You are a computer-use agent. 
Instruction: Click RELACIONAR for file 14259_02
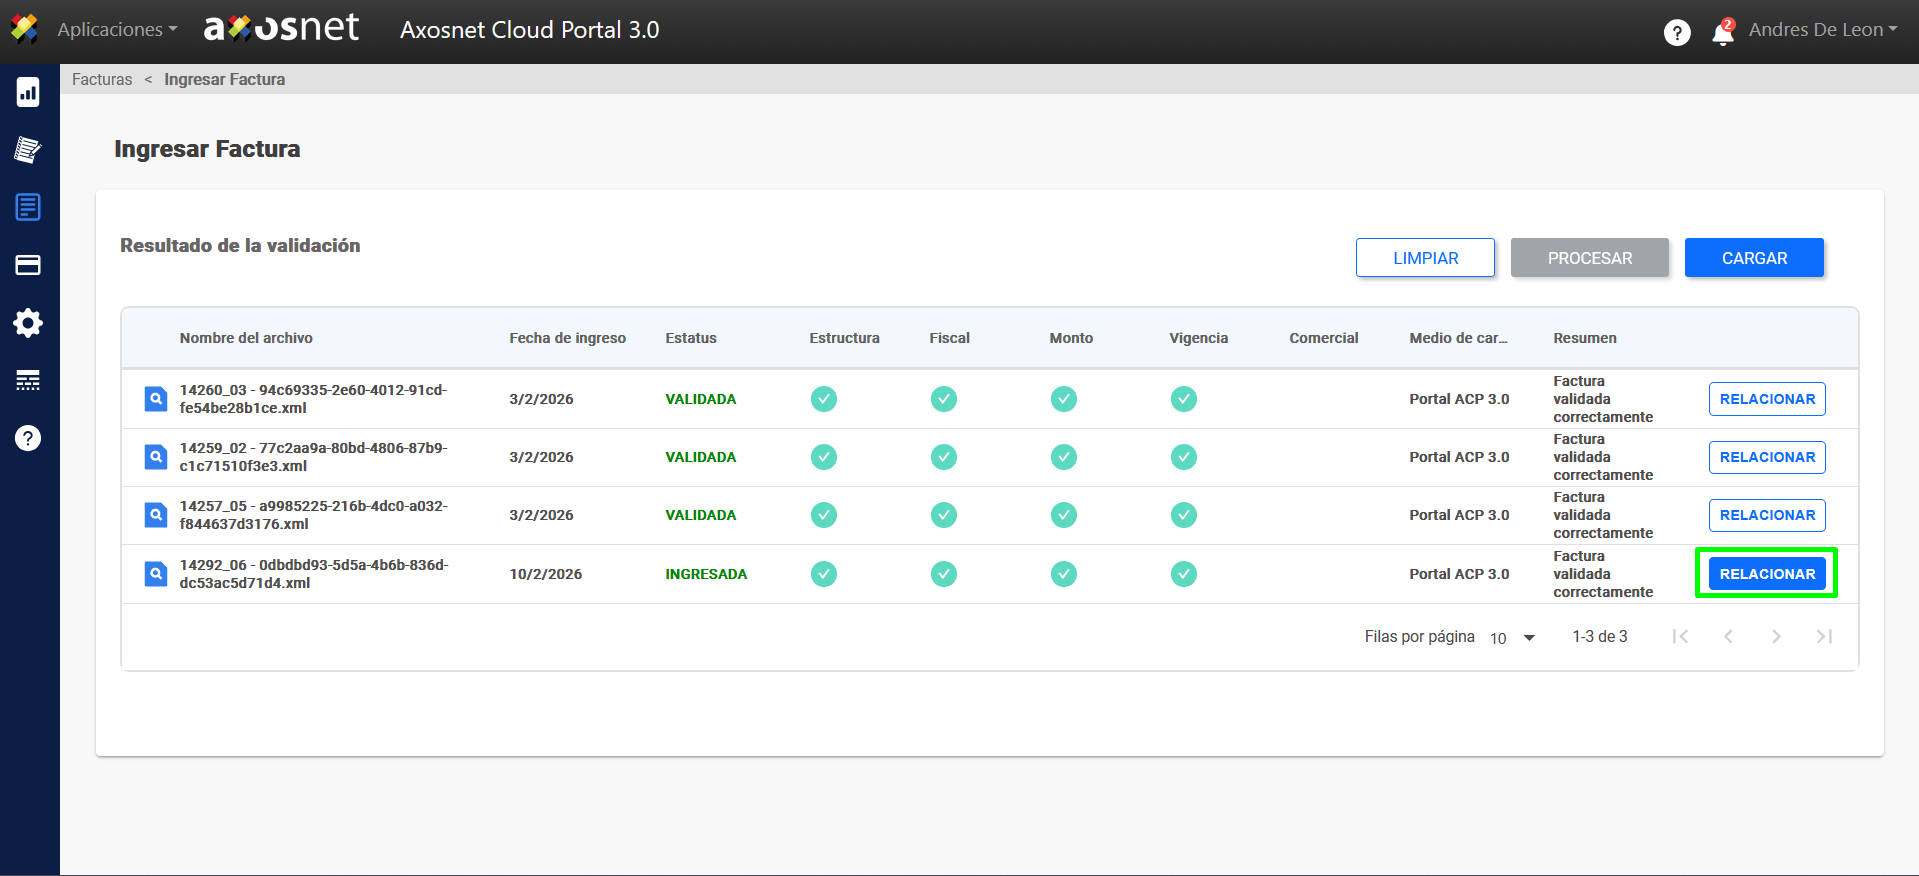click(1767, 457)
